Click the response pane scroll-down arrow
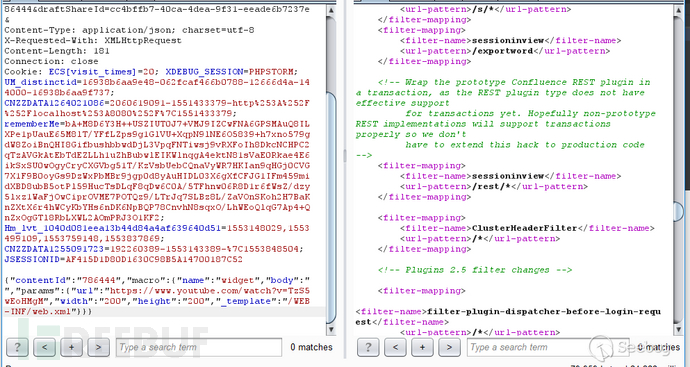Image resolution: width=690 pixels, height=367 pixels. point(678,329)
